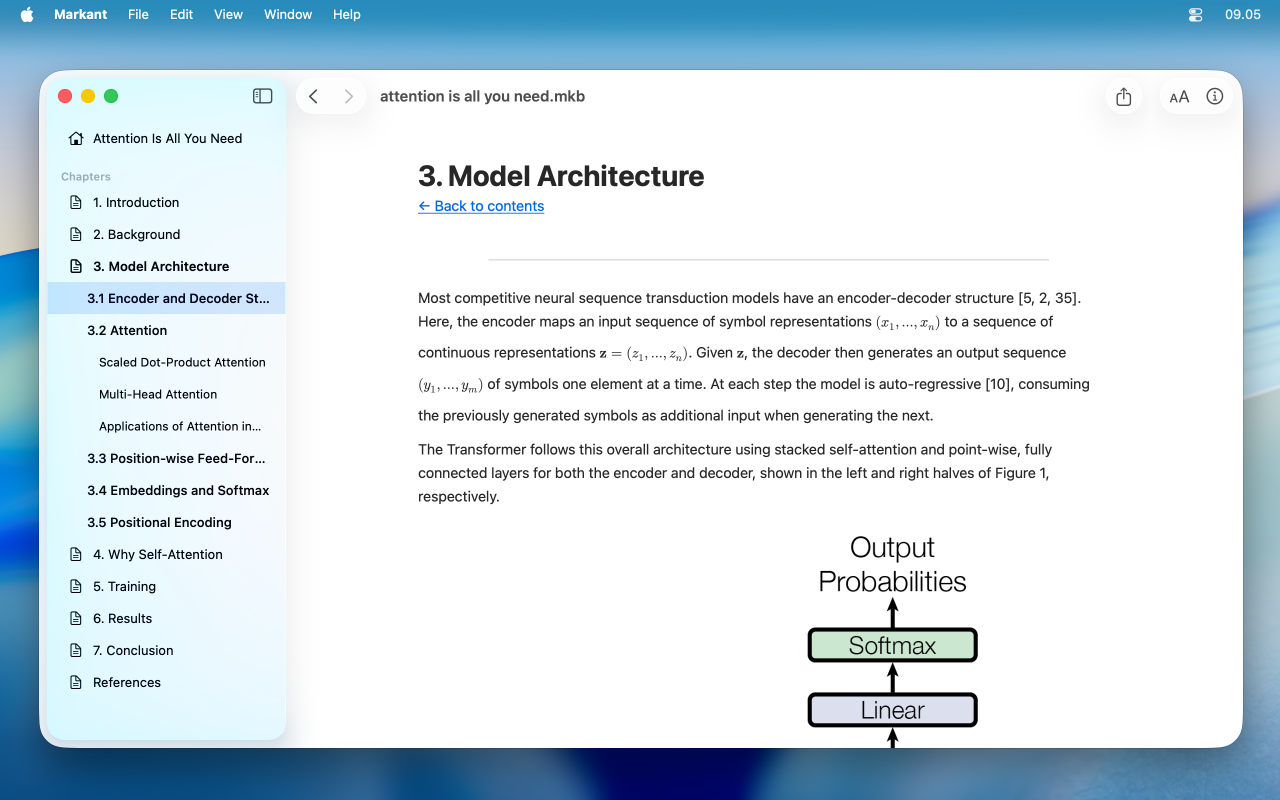Open the Scaled Dot-Product Attention section
Image resolution: width=1280 pixels, height=800 pixels.
182,362
